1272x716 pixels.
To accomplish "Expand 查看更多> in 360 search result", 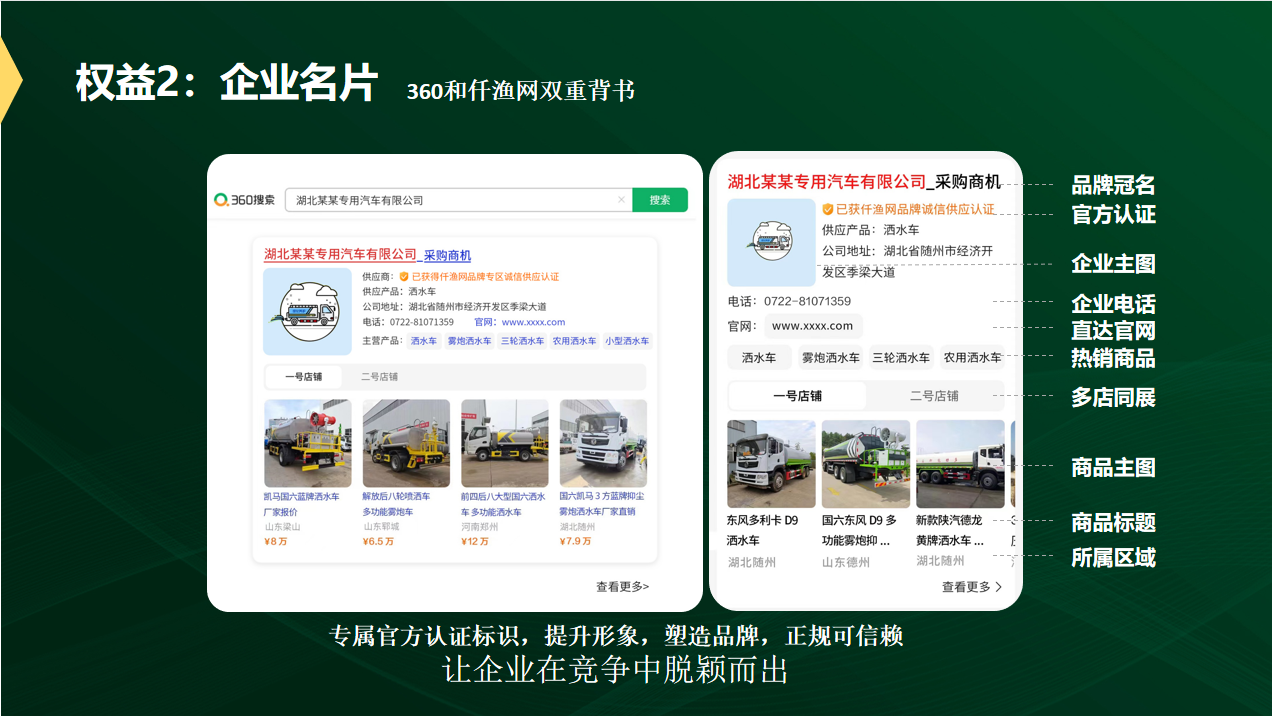I will (x=622, y=587).
